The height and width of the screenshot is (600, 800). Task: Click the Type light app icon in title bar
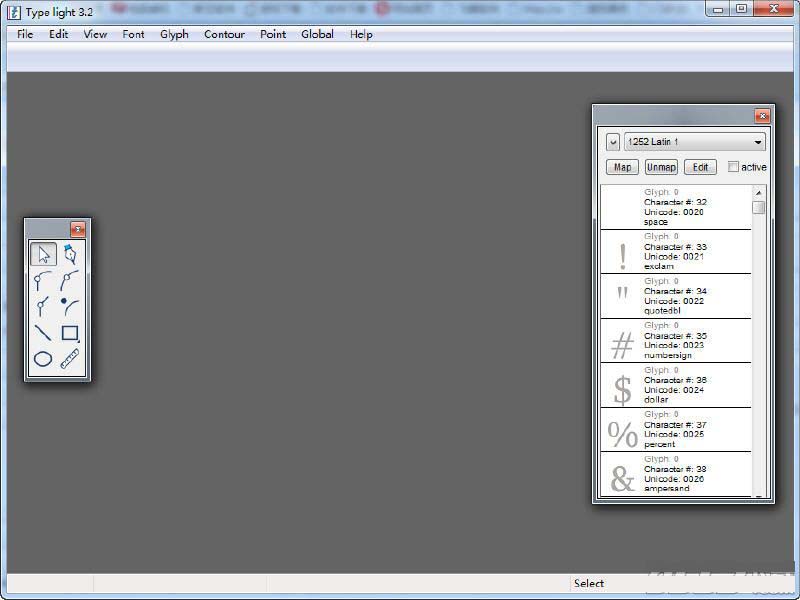click(14, 12)
